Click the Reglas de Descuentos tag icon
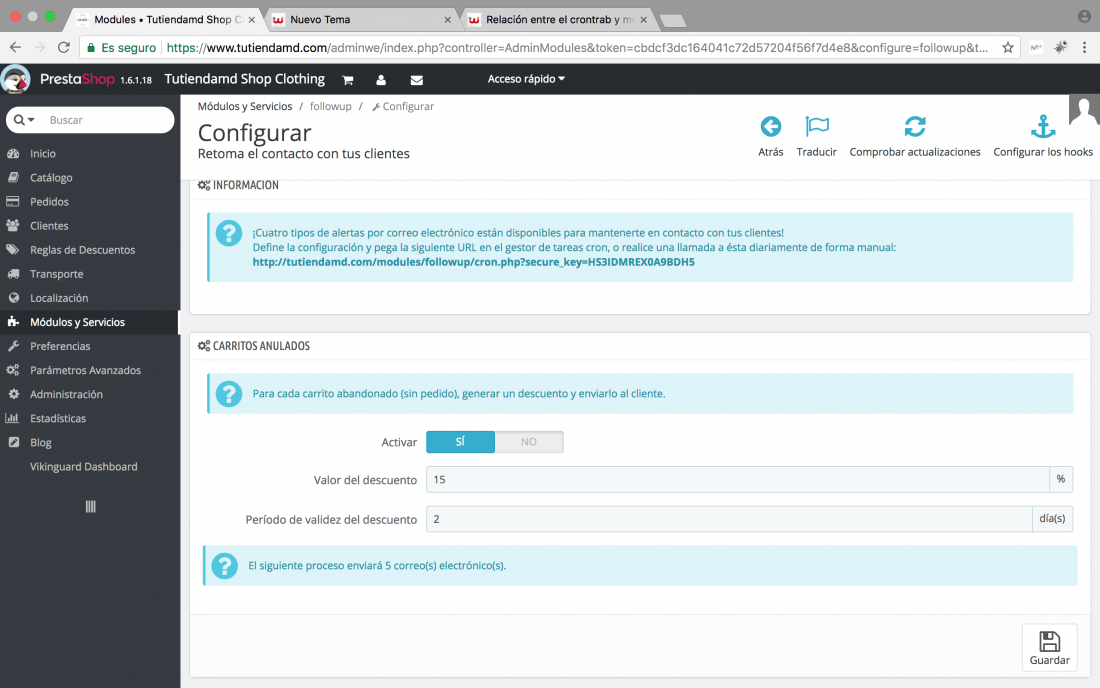This screenshot has height=688, width=1100. click(x=13, y=250)
